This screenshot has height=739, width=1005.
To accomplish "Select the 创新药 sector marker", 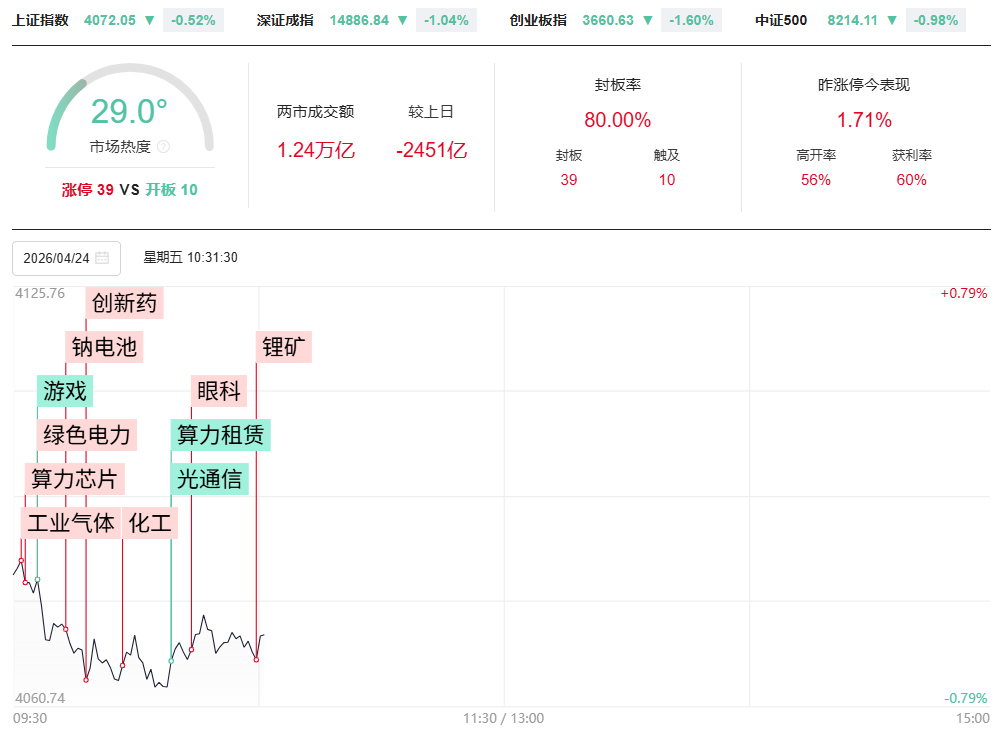I will 124,303.
